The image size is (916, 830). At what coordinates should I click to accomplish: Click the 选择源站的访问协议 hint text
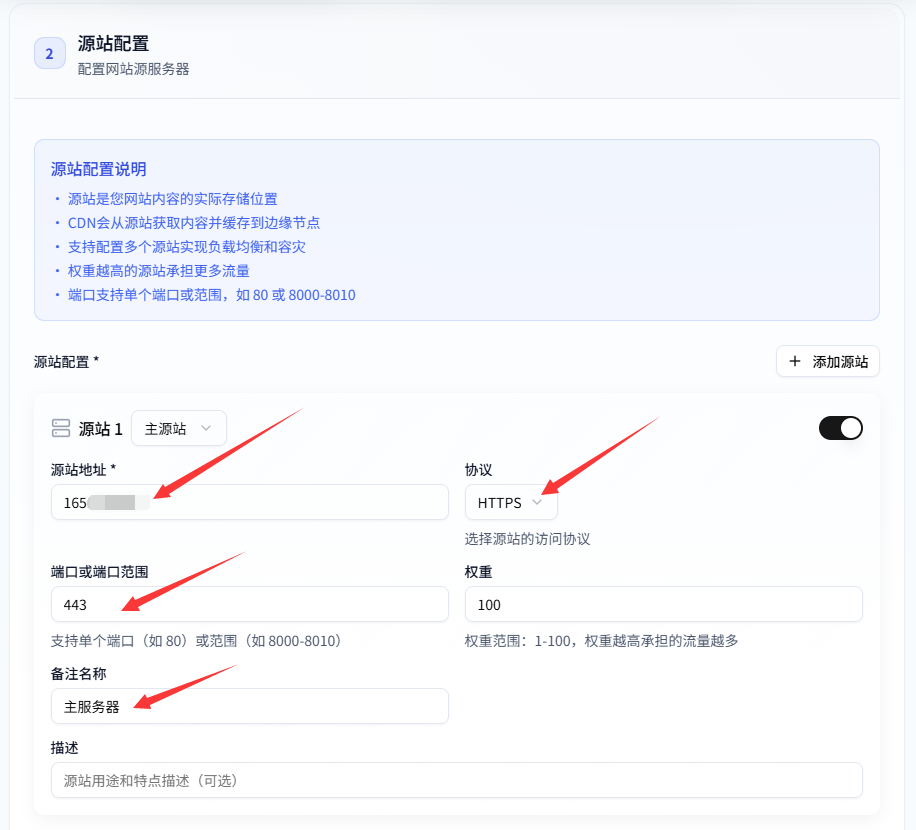[527, 539]
